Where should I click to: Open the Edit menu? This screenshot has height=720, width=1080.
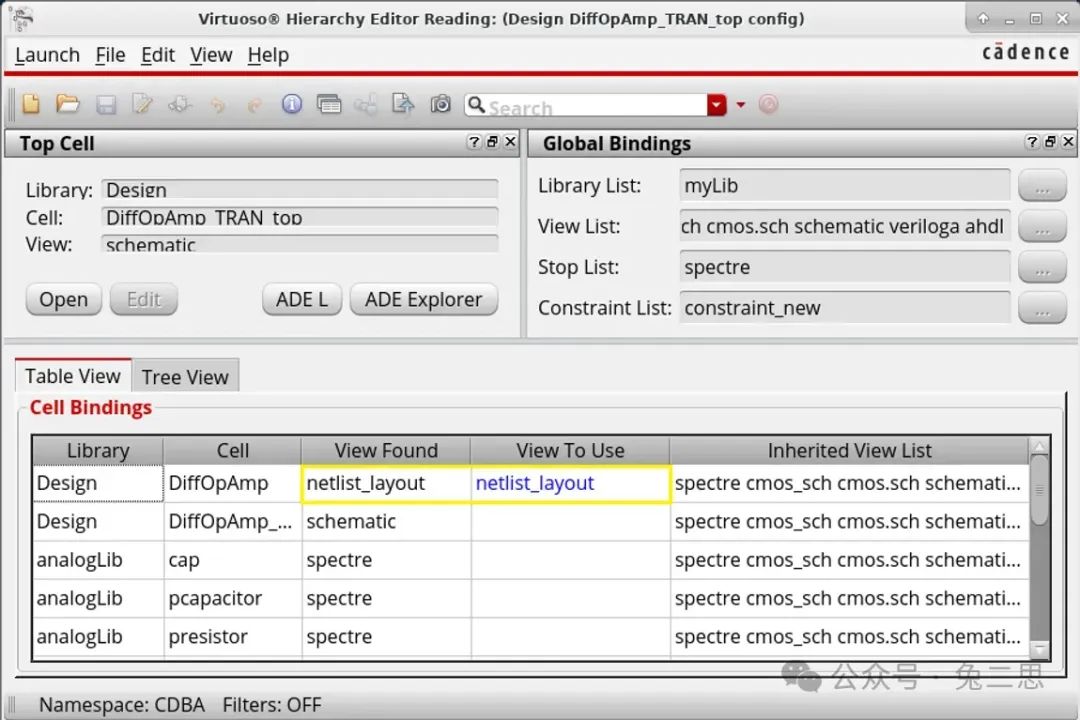point(157,55)
